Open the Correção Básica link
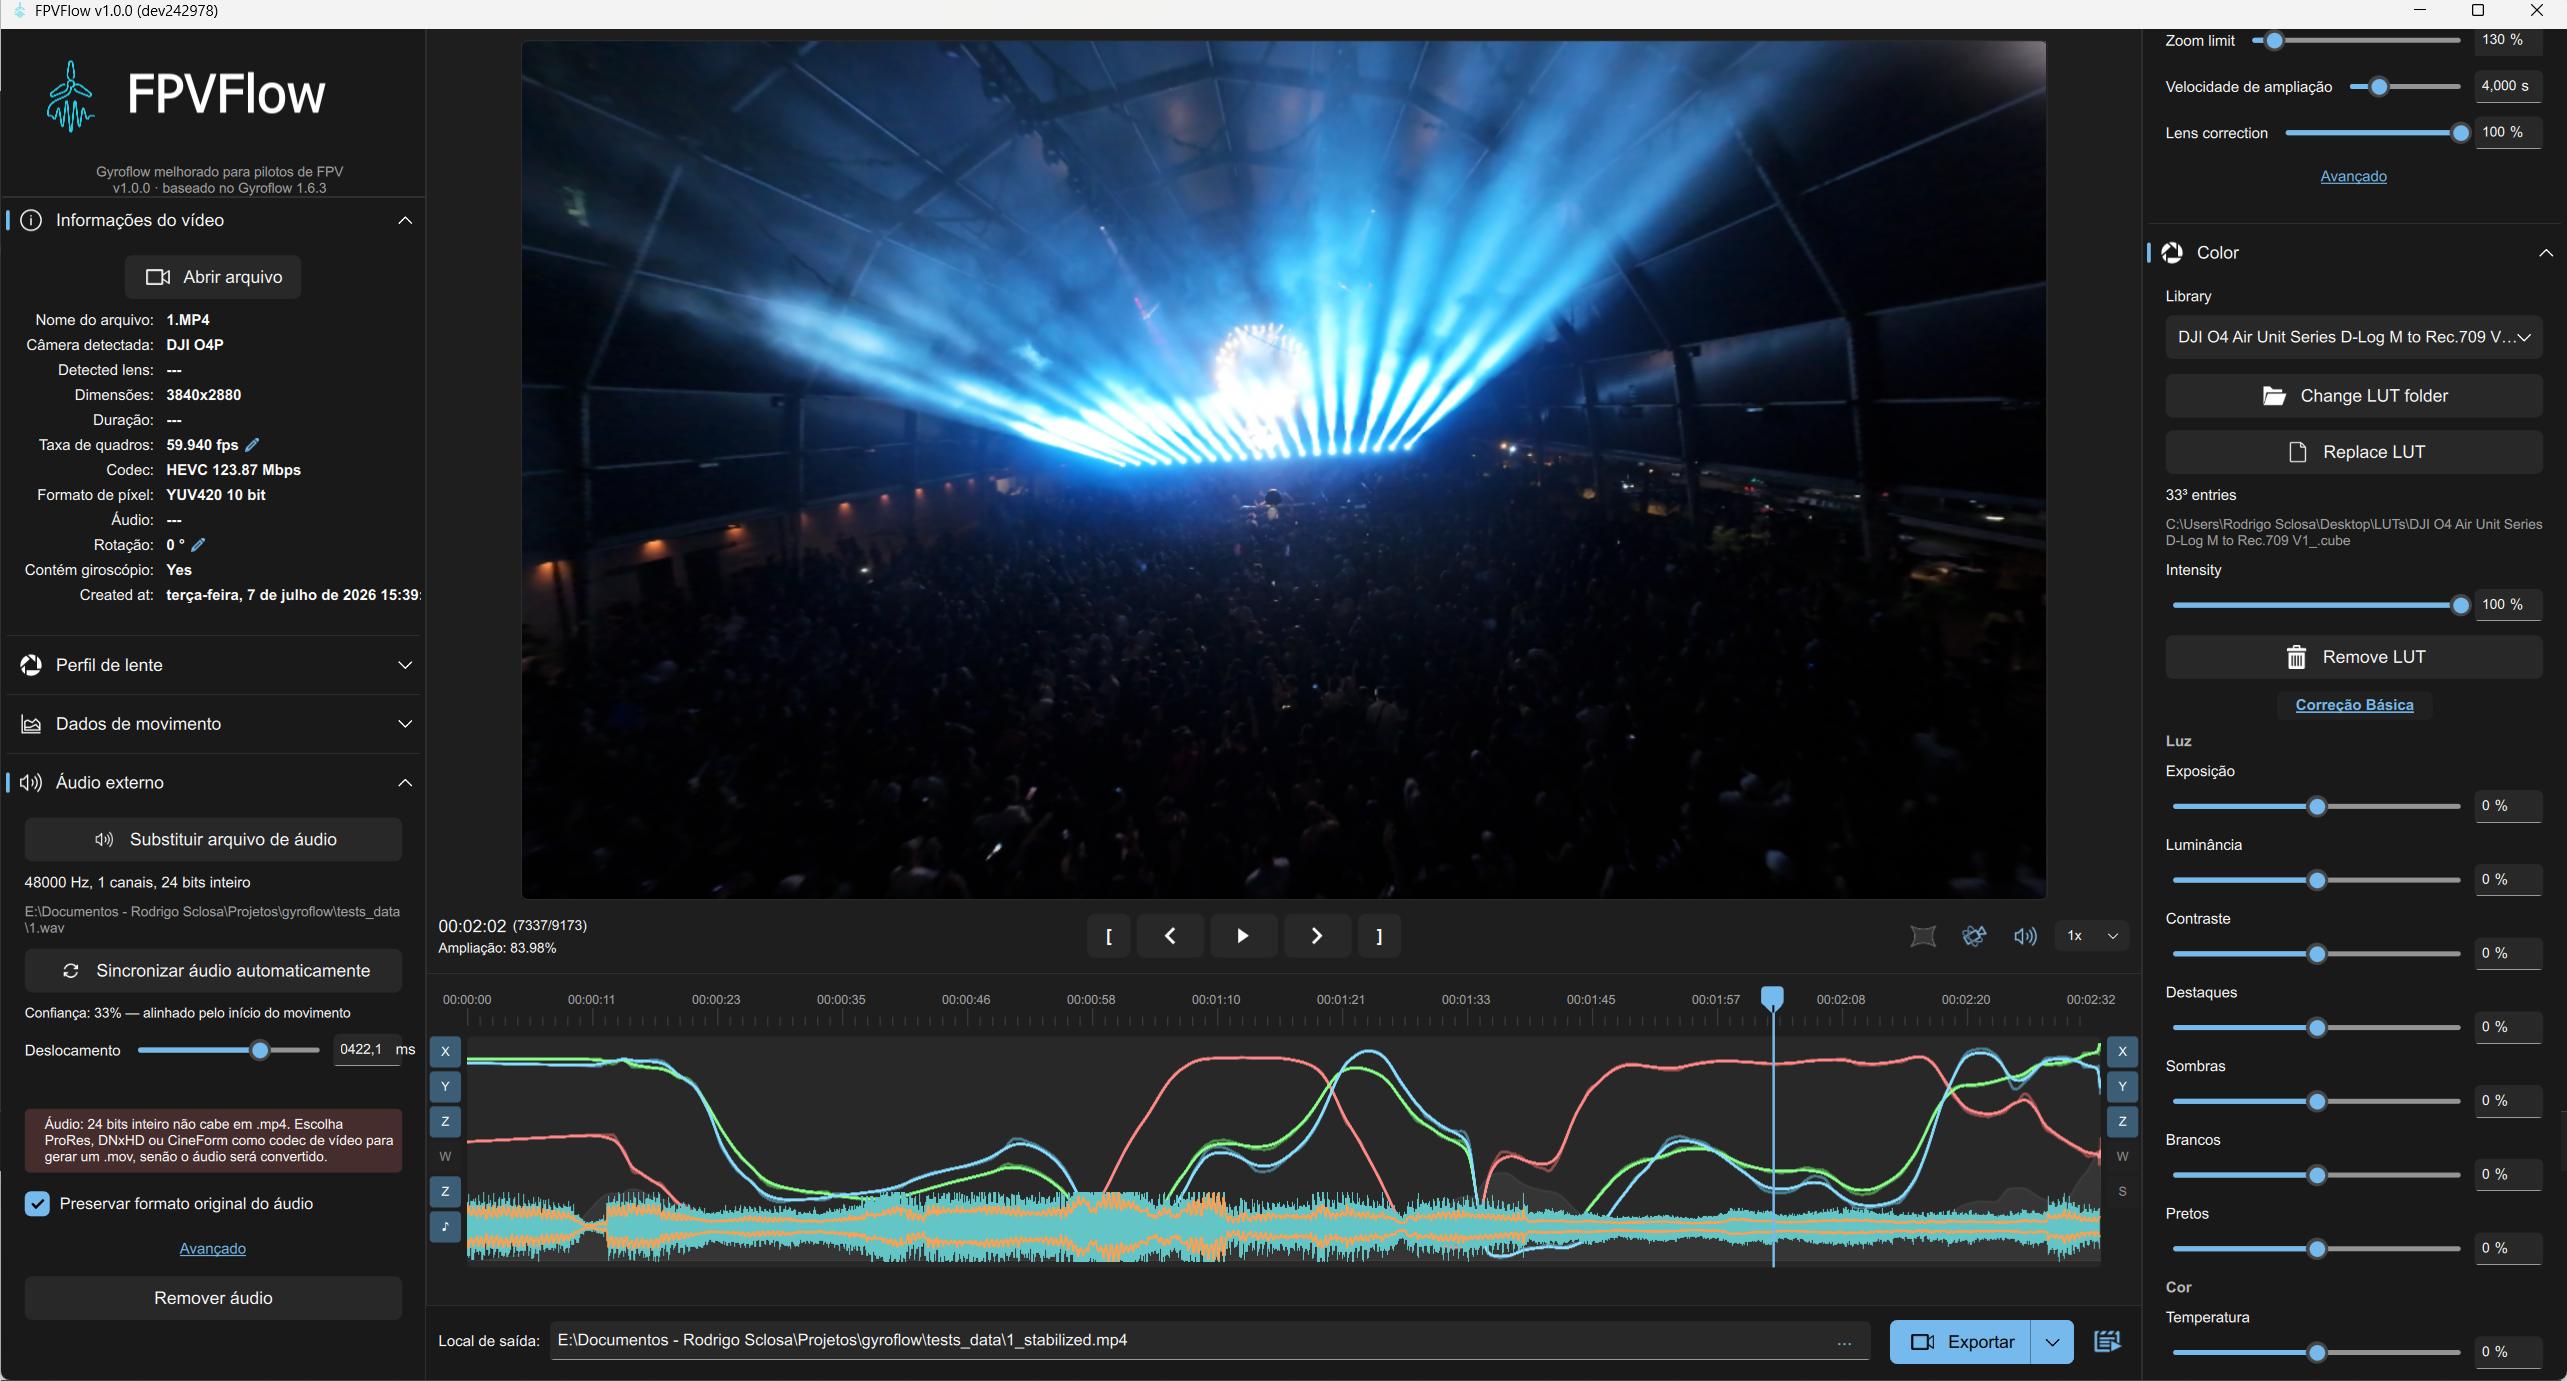This screenshot has width=2567, height=1381. pyautogui.click(x=2354, y=705)
